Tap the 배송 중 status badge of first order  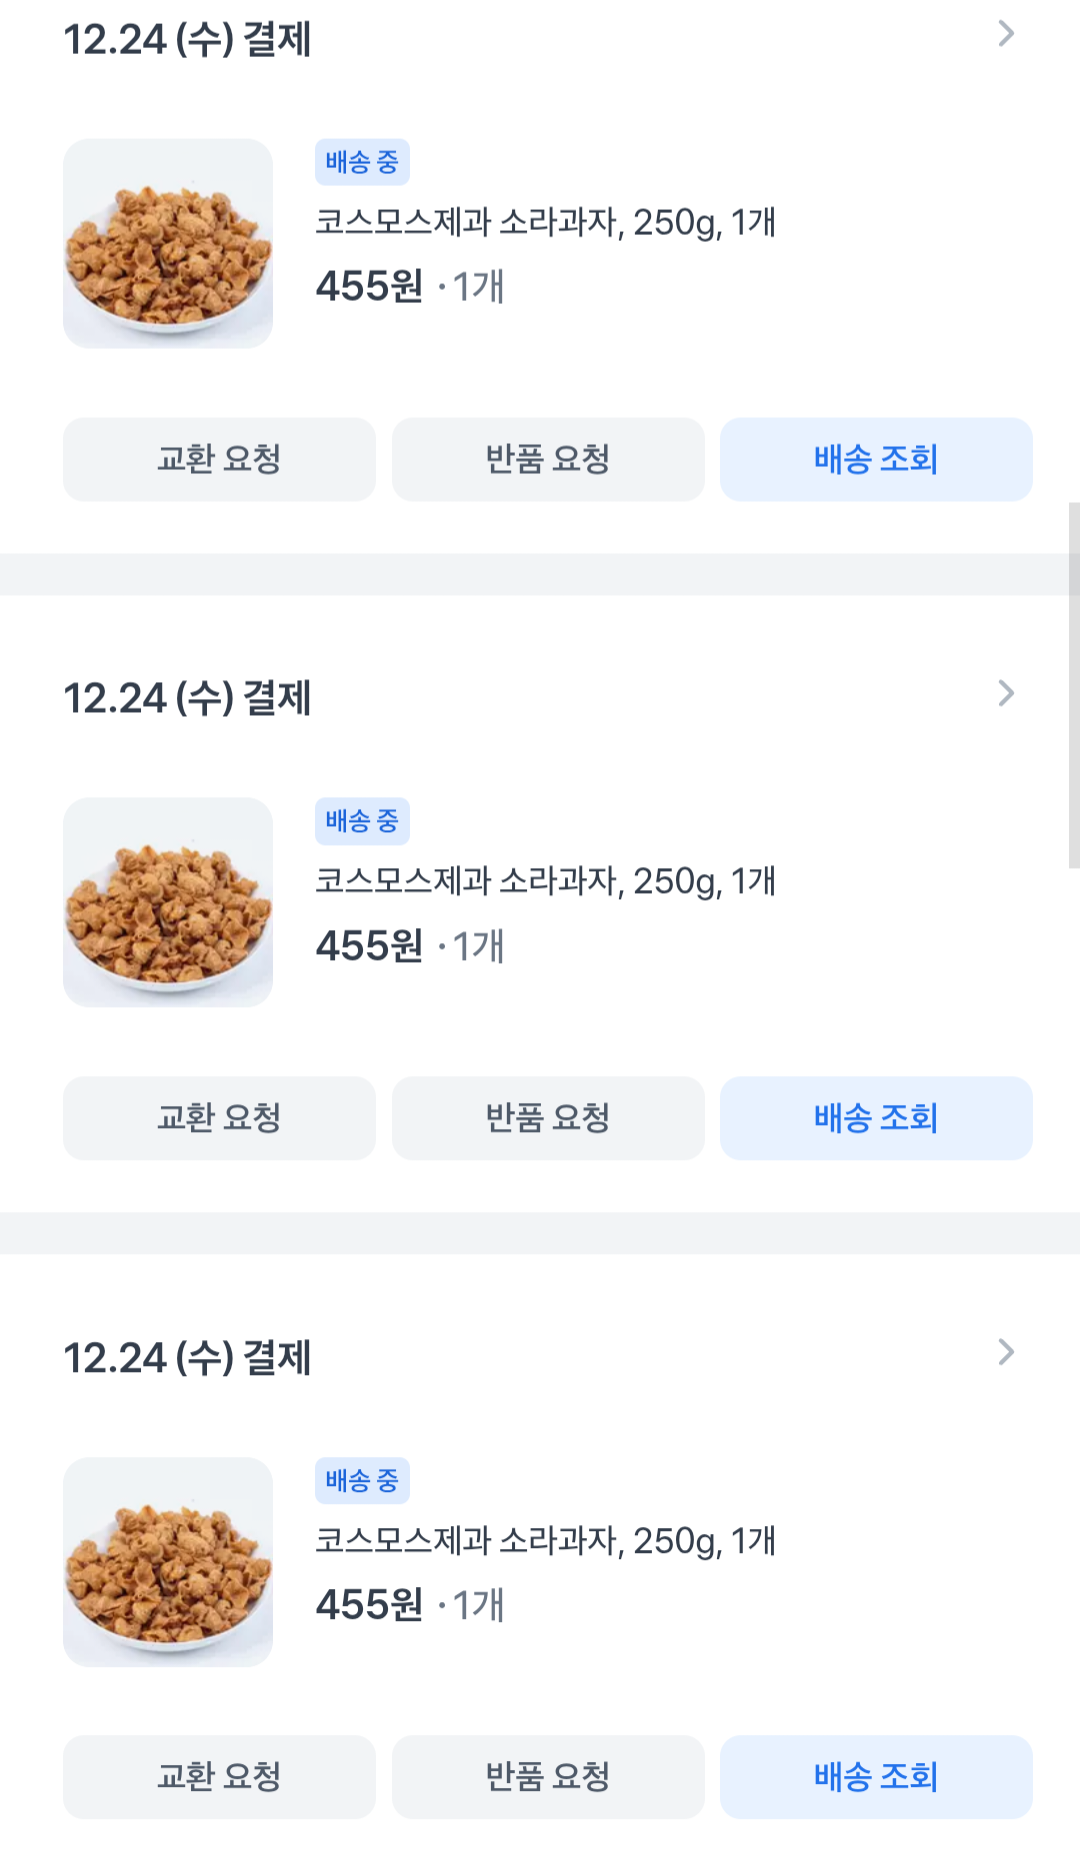(362, 162)
